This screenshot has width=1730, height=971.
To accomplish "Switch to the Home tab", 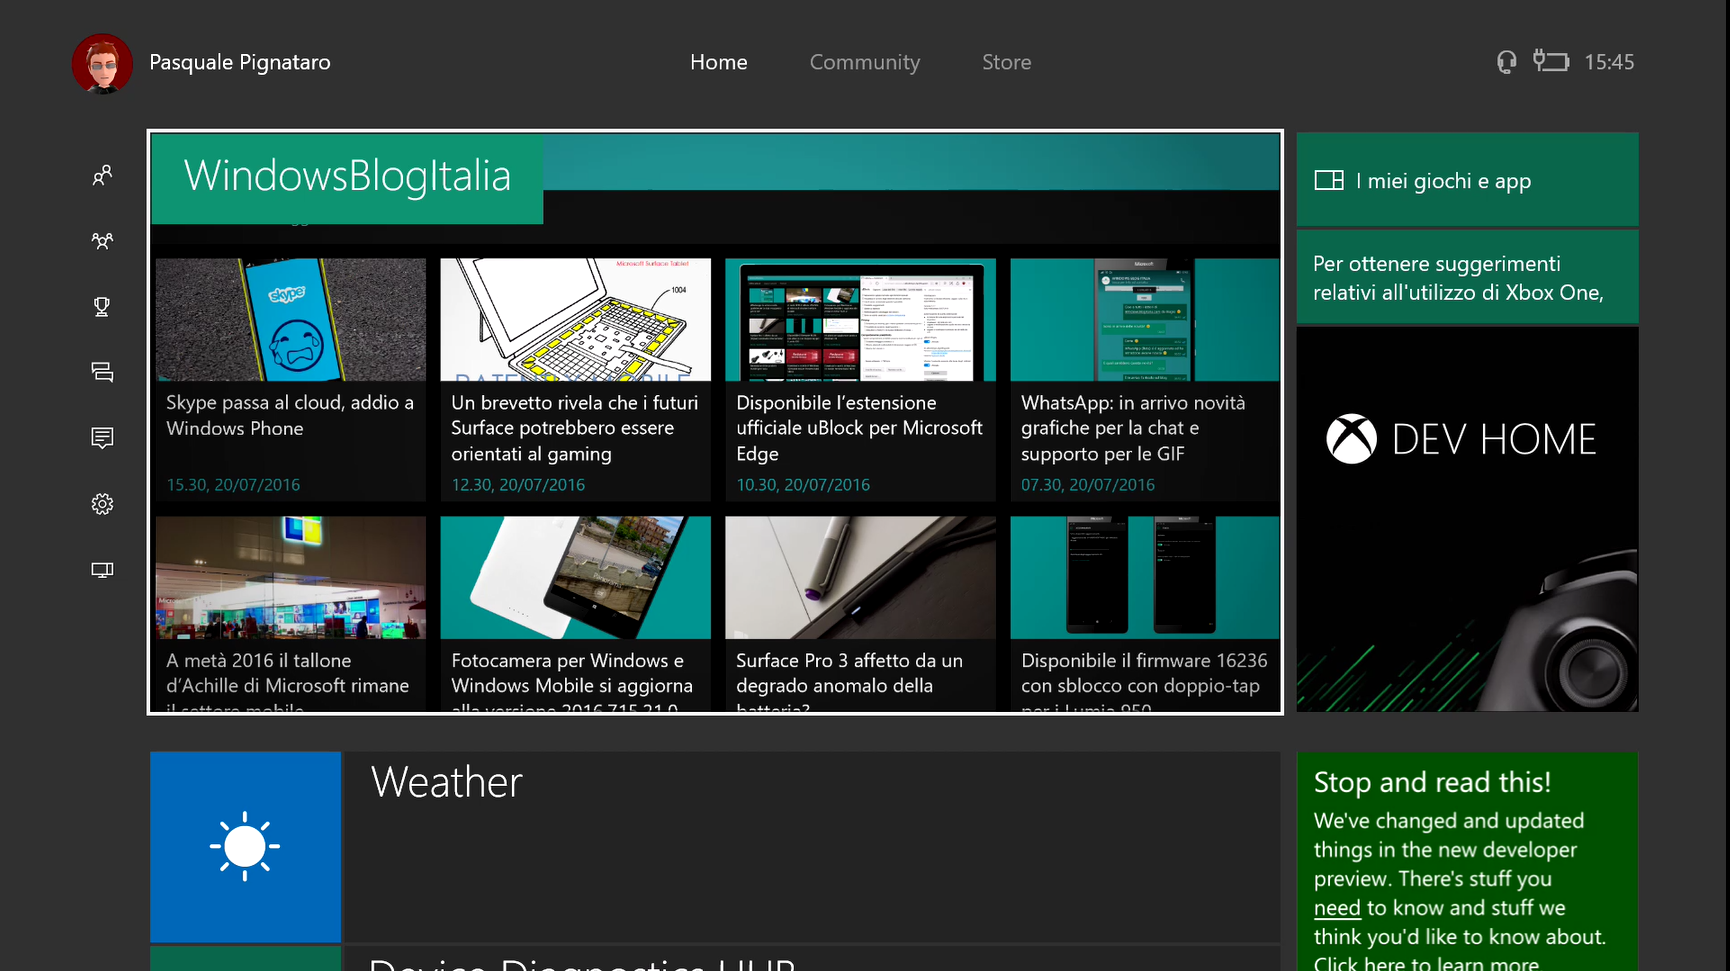I will [x=719, y=62].
